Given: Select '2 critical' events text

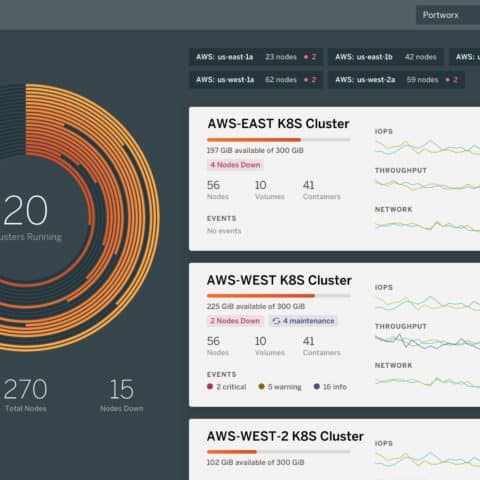Looking at the screenshot, I should (231, 387).
